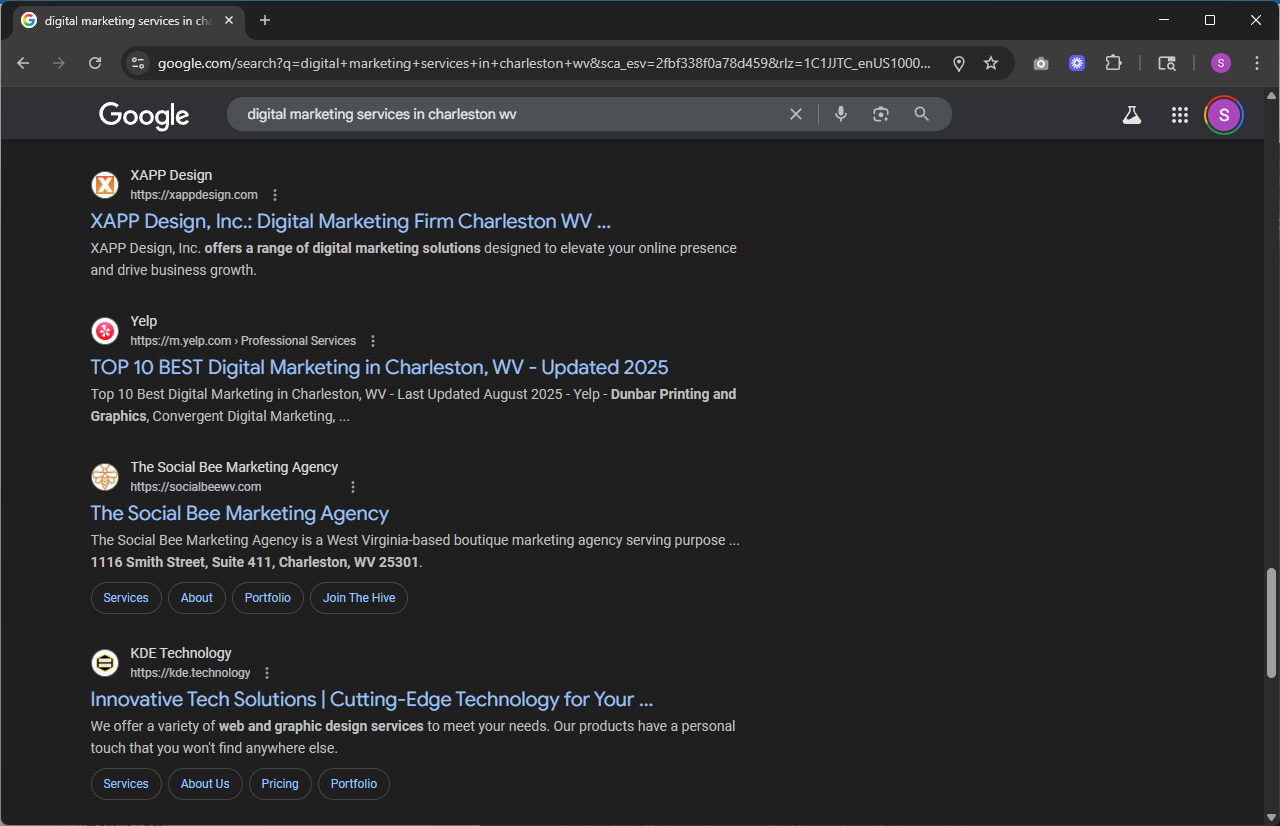Open more options for KDE Technology result
The width and height of the screenshot is (1280, 826).
coord(267,673)
